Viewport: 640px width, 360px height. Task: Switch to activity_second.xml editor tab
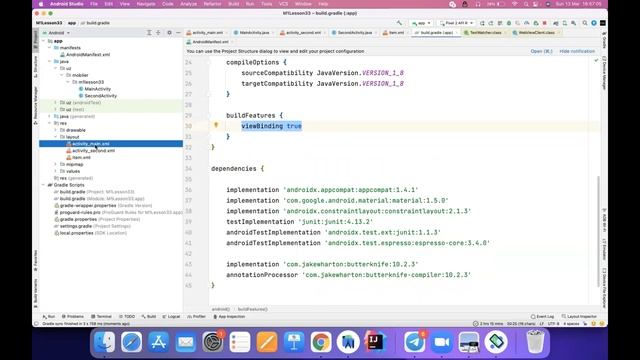click(x=302, y=33)
